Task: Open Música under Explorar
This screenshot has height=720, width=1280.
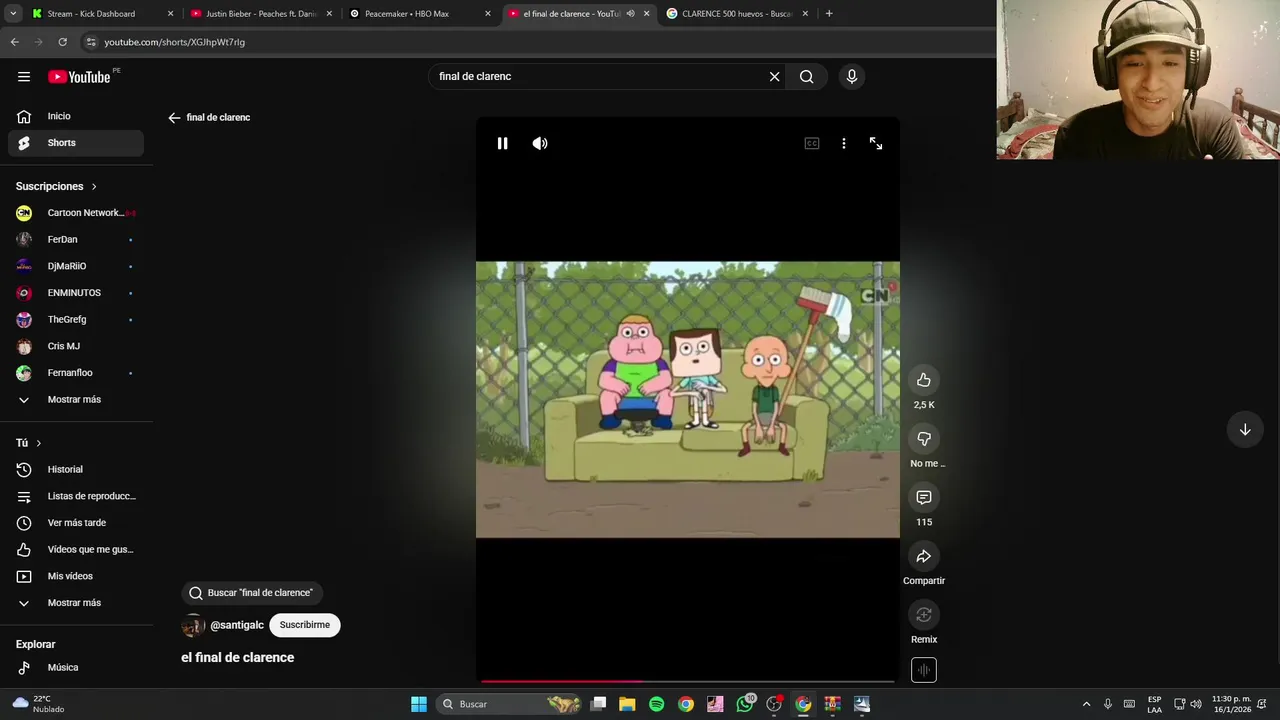Action: click(76, 667)
